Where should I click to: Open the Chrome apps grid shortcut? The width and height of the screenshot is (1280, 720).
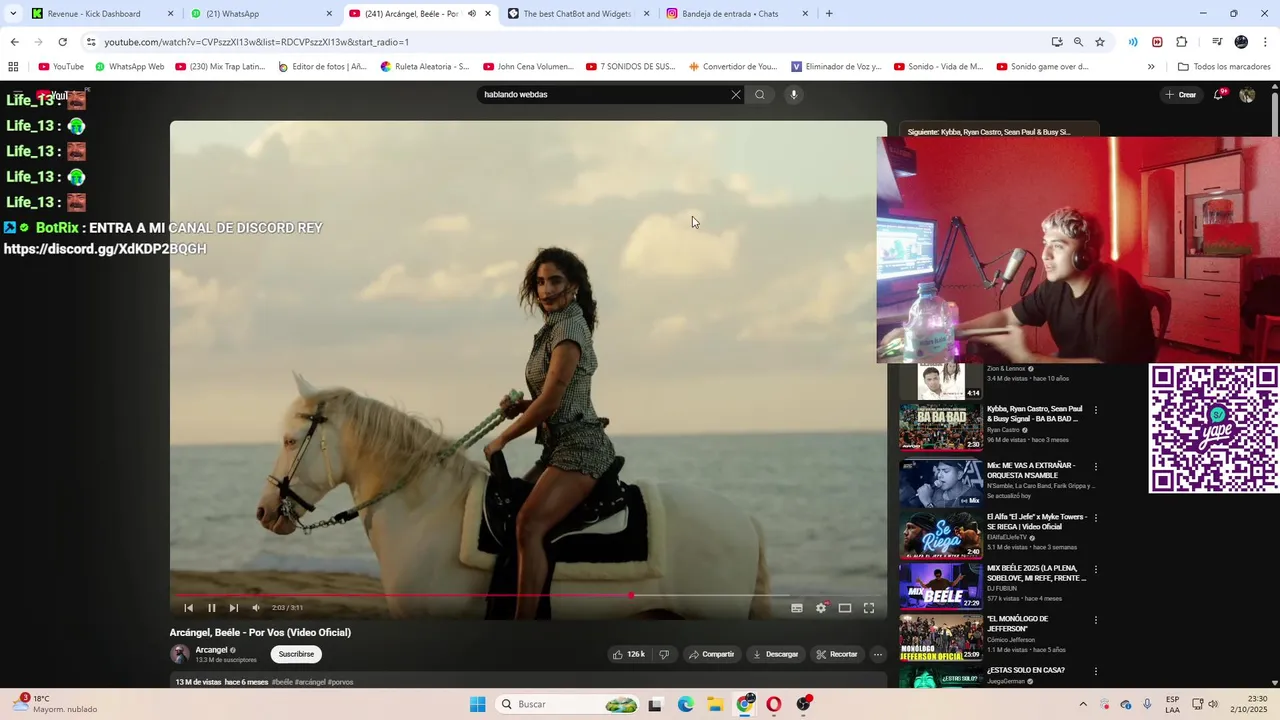pos(13,67)
